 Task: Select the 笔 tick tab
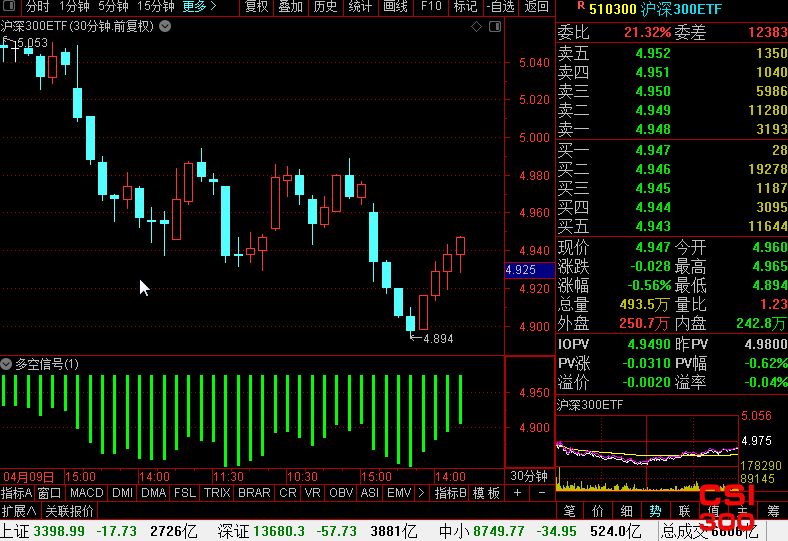click(569, 511)
